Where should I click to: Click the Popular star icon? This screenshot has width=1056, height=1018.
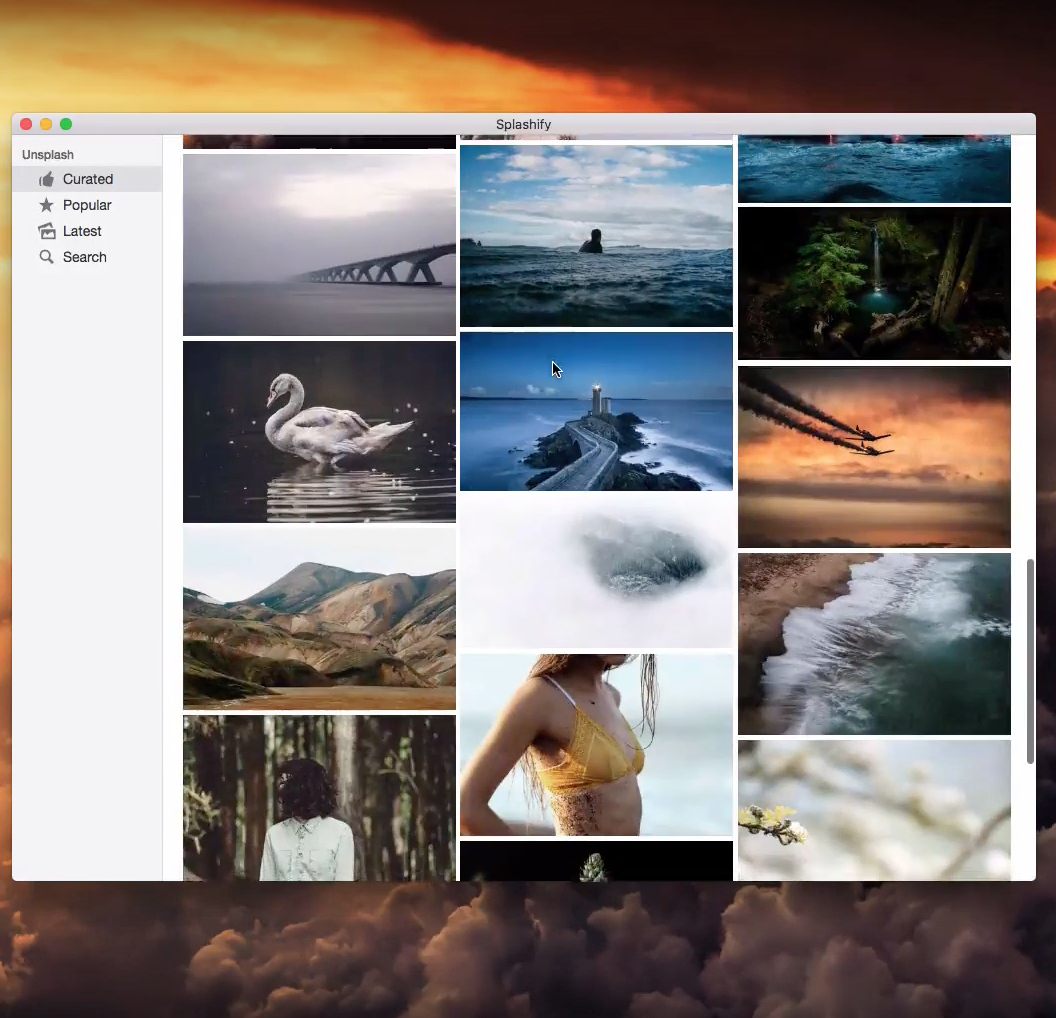(x=46, y=204)
